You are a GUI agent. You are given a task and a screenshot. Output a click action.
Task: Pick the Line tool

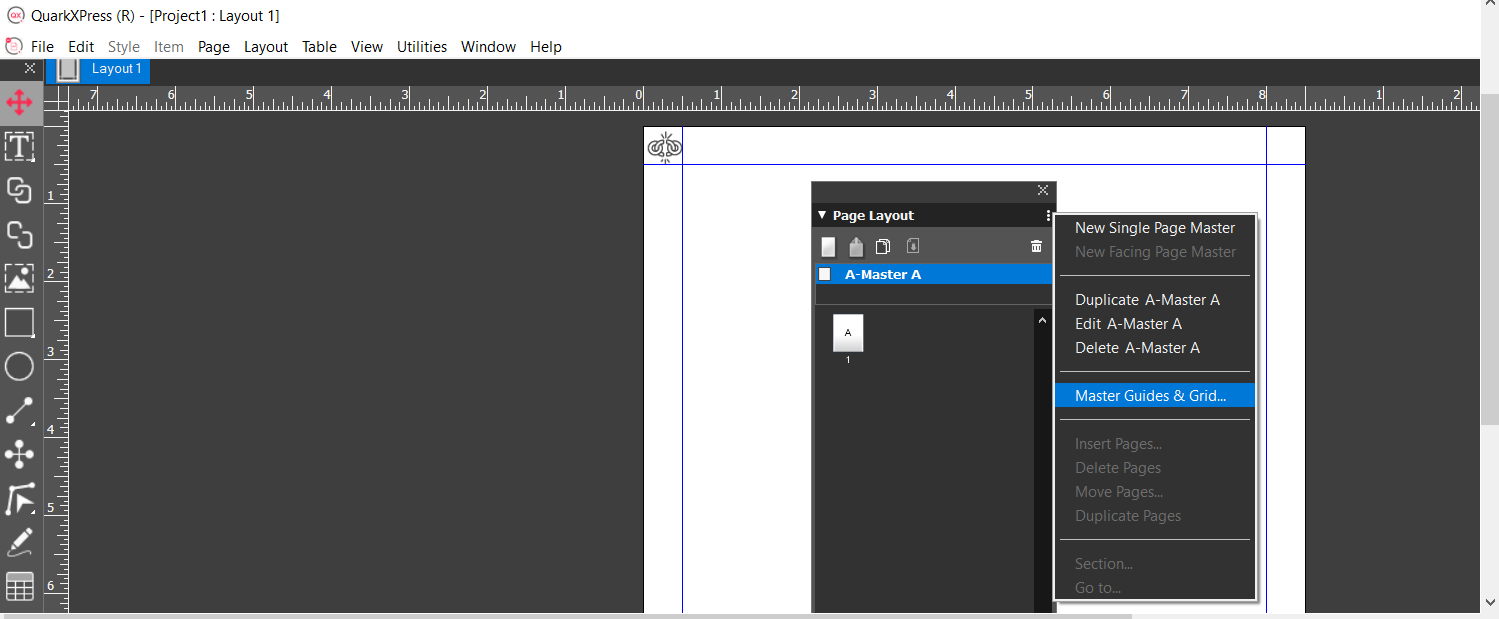(x=19, y=410)
